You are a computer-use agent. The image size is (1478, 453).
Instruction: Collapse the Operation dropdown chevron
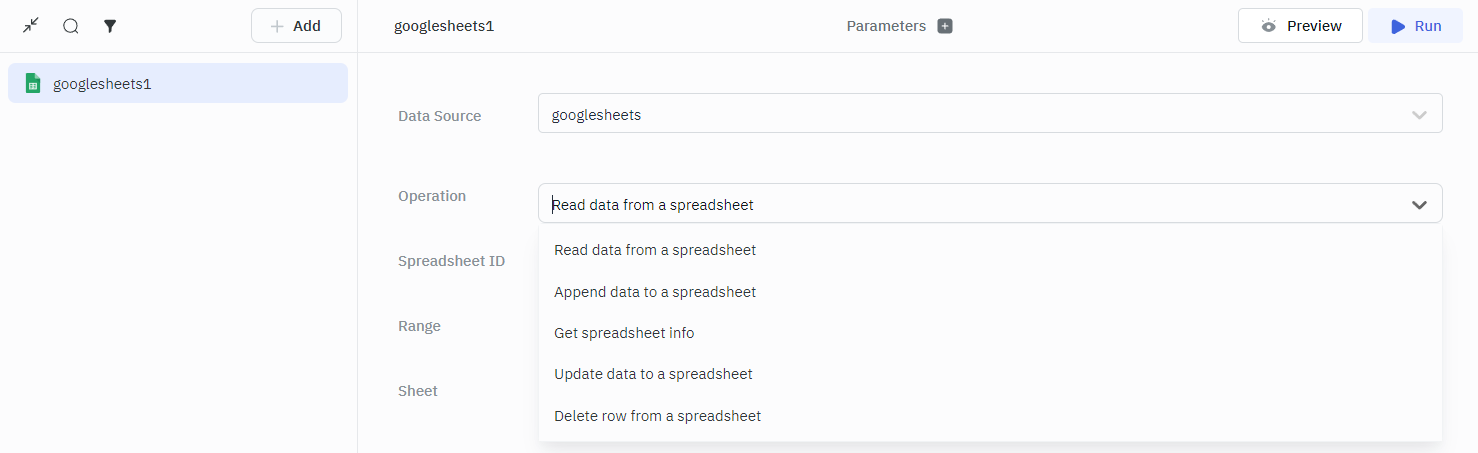coord(1419,205)
